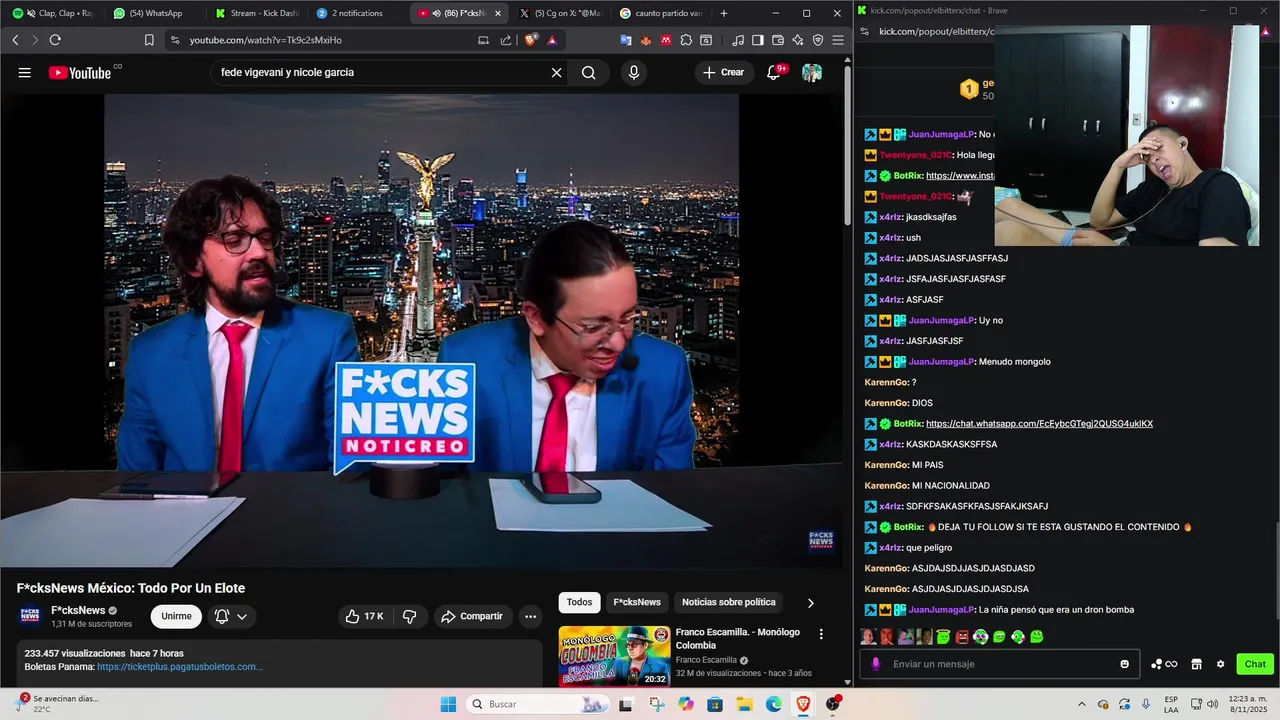The width and height of the screenshot is (1280, 720).
Task: Open Brave main menu hamburger
Action: click(837, 40)
